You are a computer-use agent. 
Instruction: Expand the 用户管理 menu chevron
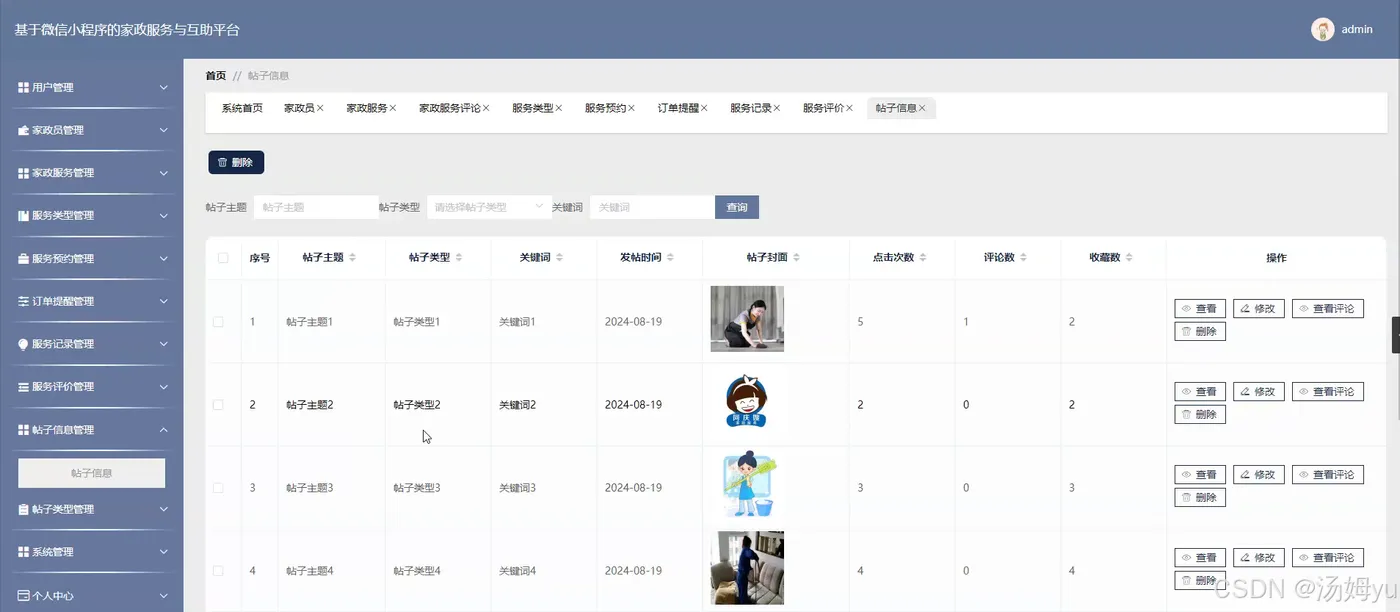click(164, 88)
